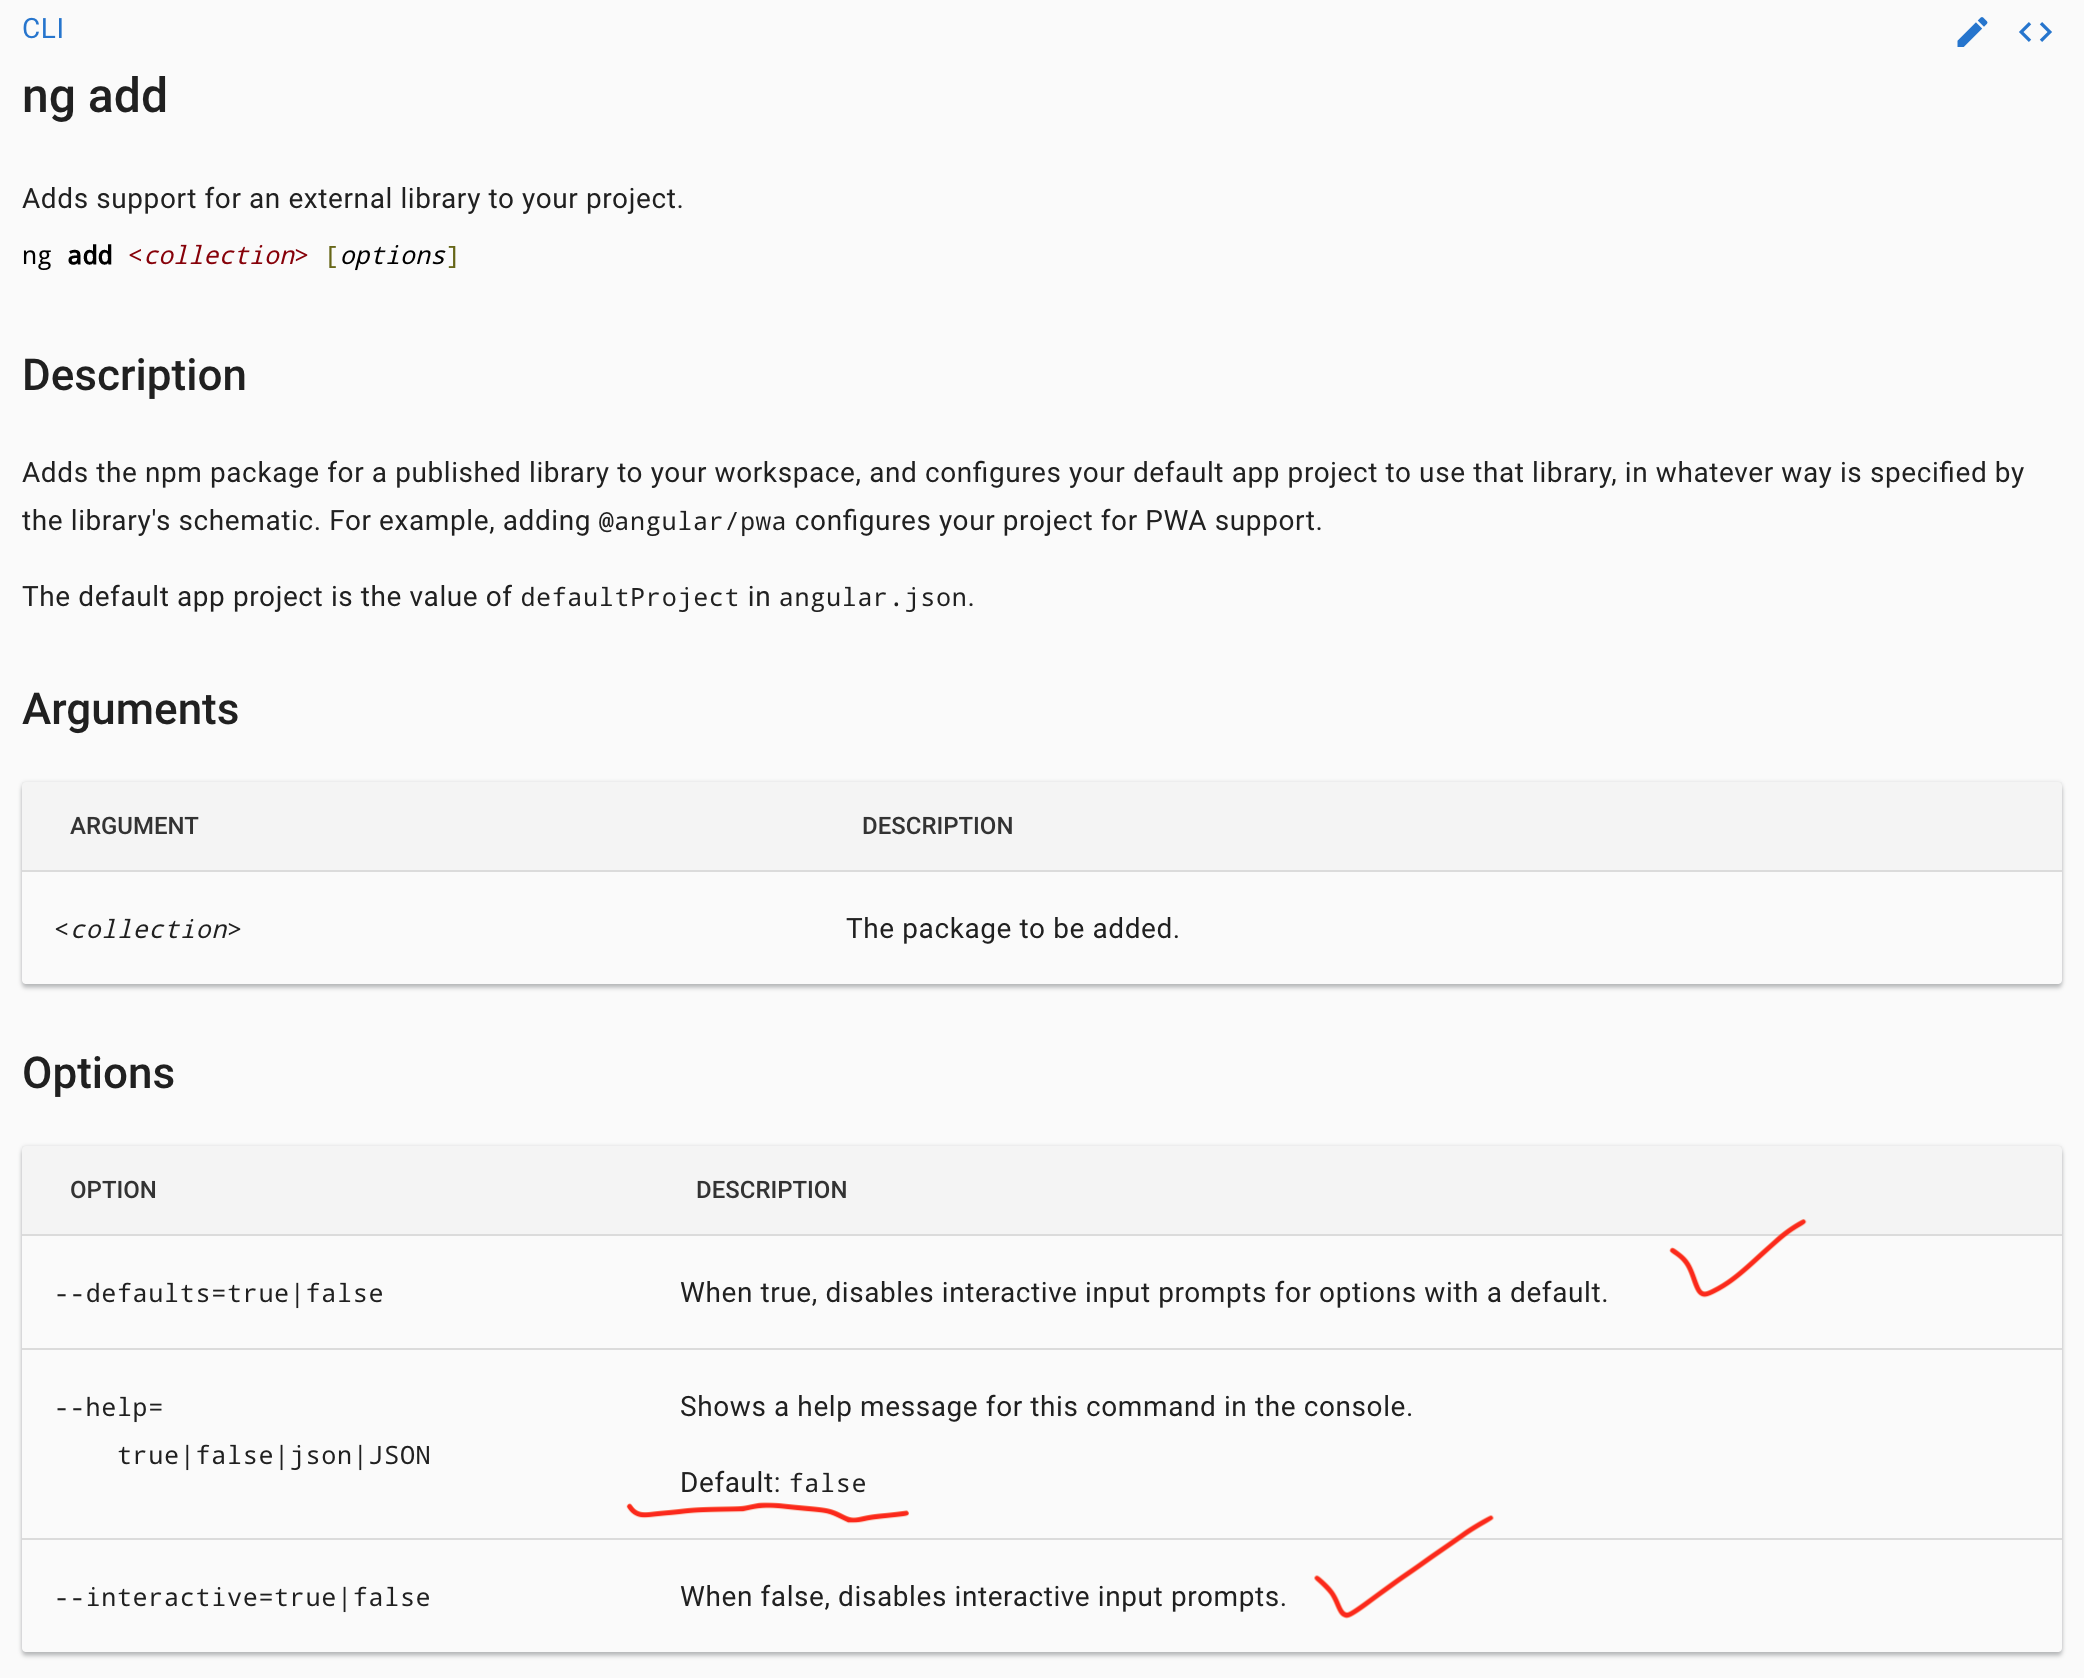Select the --defaults=true|false option name
The image size is (2084, 1678).
pyautogui.click(x=218, y=1293)
